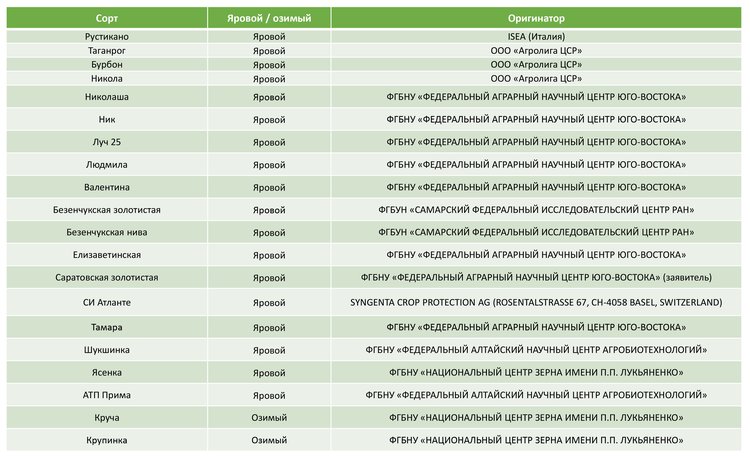Click the "Сорт" column header
The image size is (750, 458).
click(106, 19)
